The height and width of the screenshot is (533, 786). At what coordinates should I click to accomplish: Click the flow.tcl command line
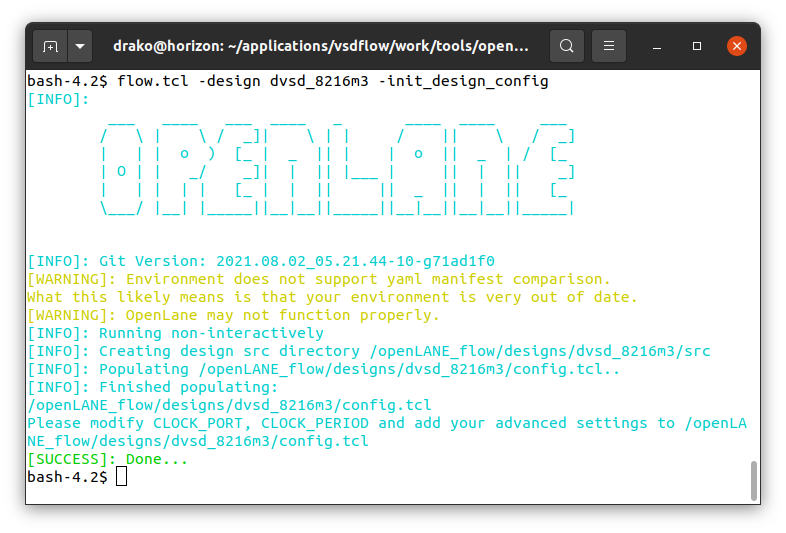(288, 81)
